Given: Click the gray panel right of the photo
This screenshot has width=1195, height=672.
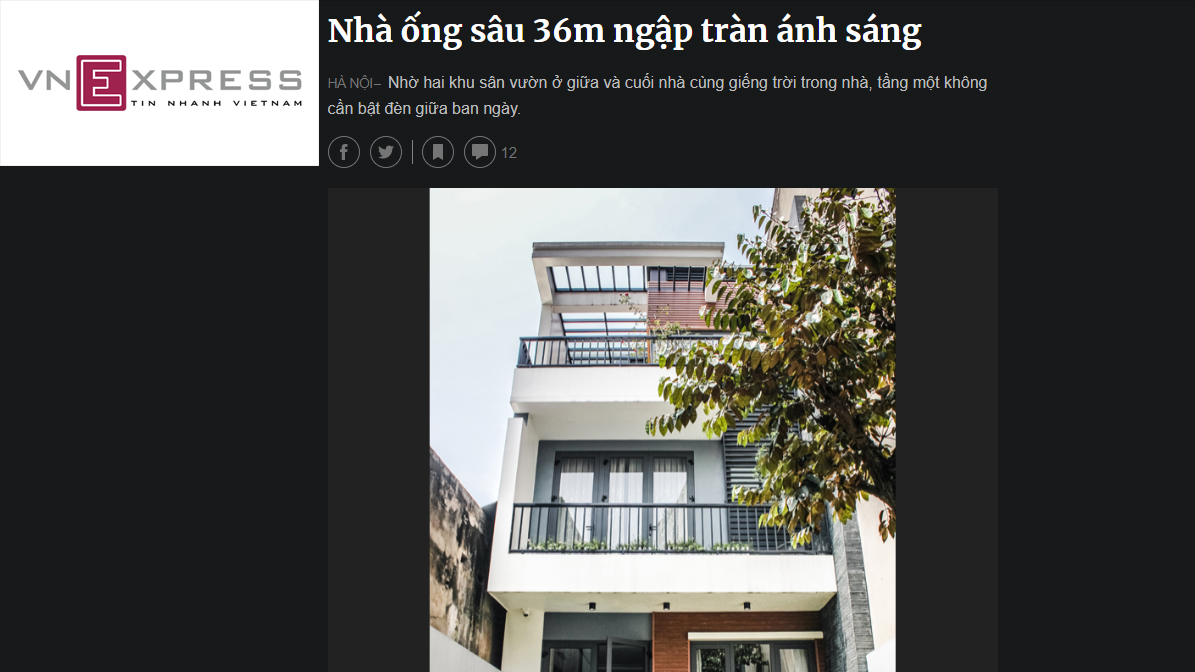Looking at the screenshot, I should pos(947,430).
